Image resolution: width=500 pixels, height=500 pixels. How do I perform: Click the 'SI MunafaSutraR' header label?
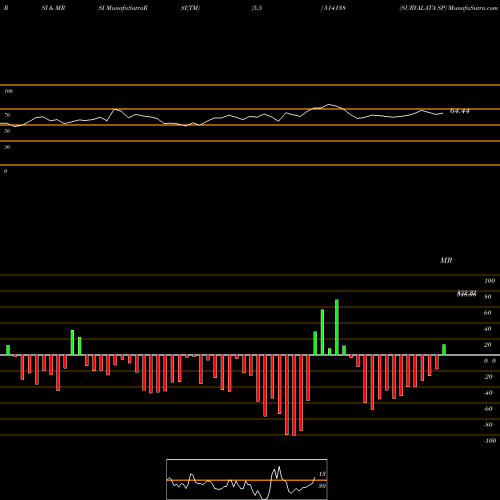pos(123,8)
